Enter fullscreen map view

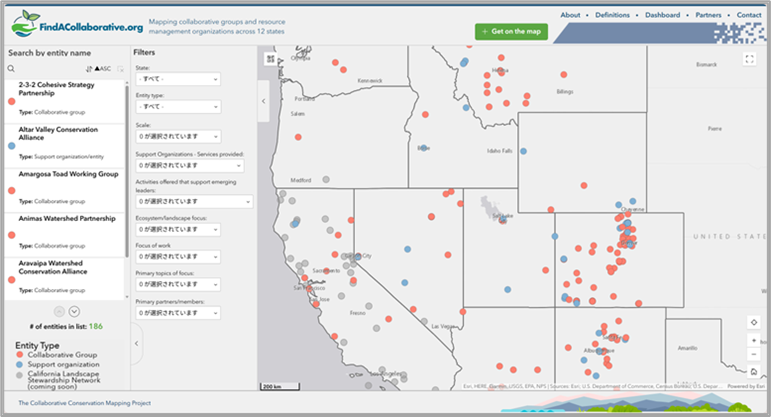pyautogui.click(x=750, y=60)
